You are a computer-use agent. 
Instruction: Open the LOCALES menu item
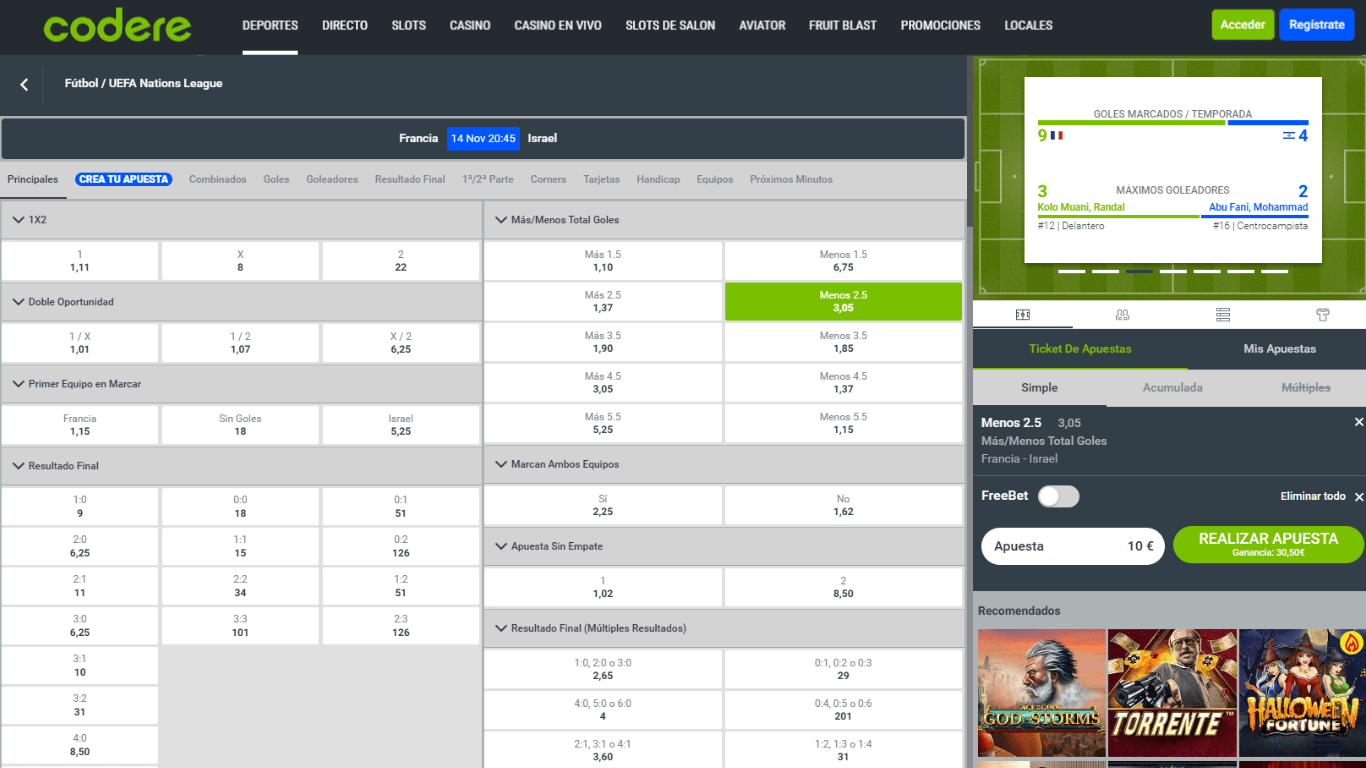tap(1028, 25)
